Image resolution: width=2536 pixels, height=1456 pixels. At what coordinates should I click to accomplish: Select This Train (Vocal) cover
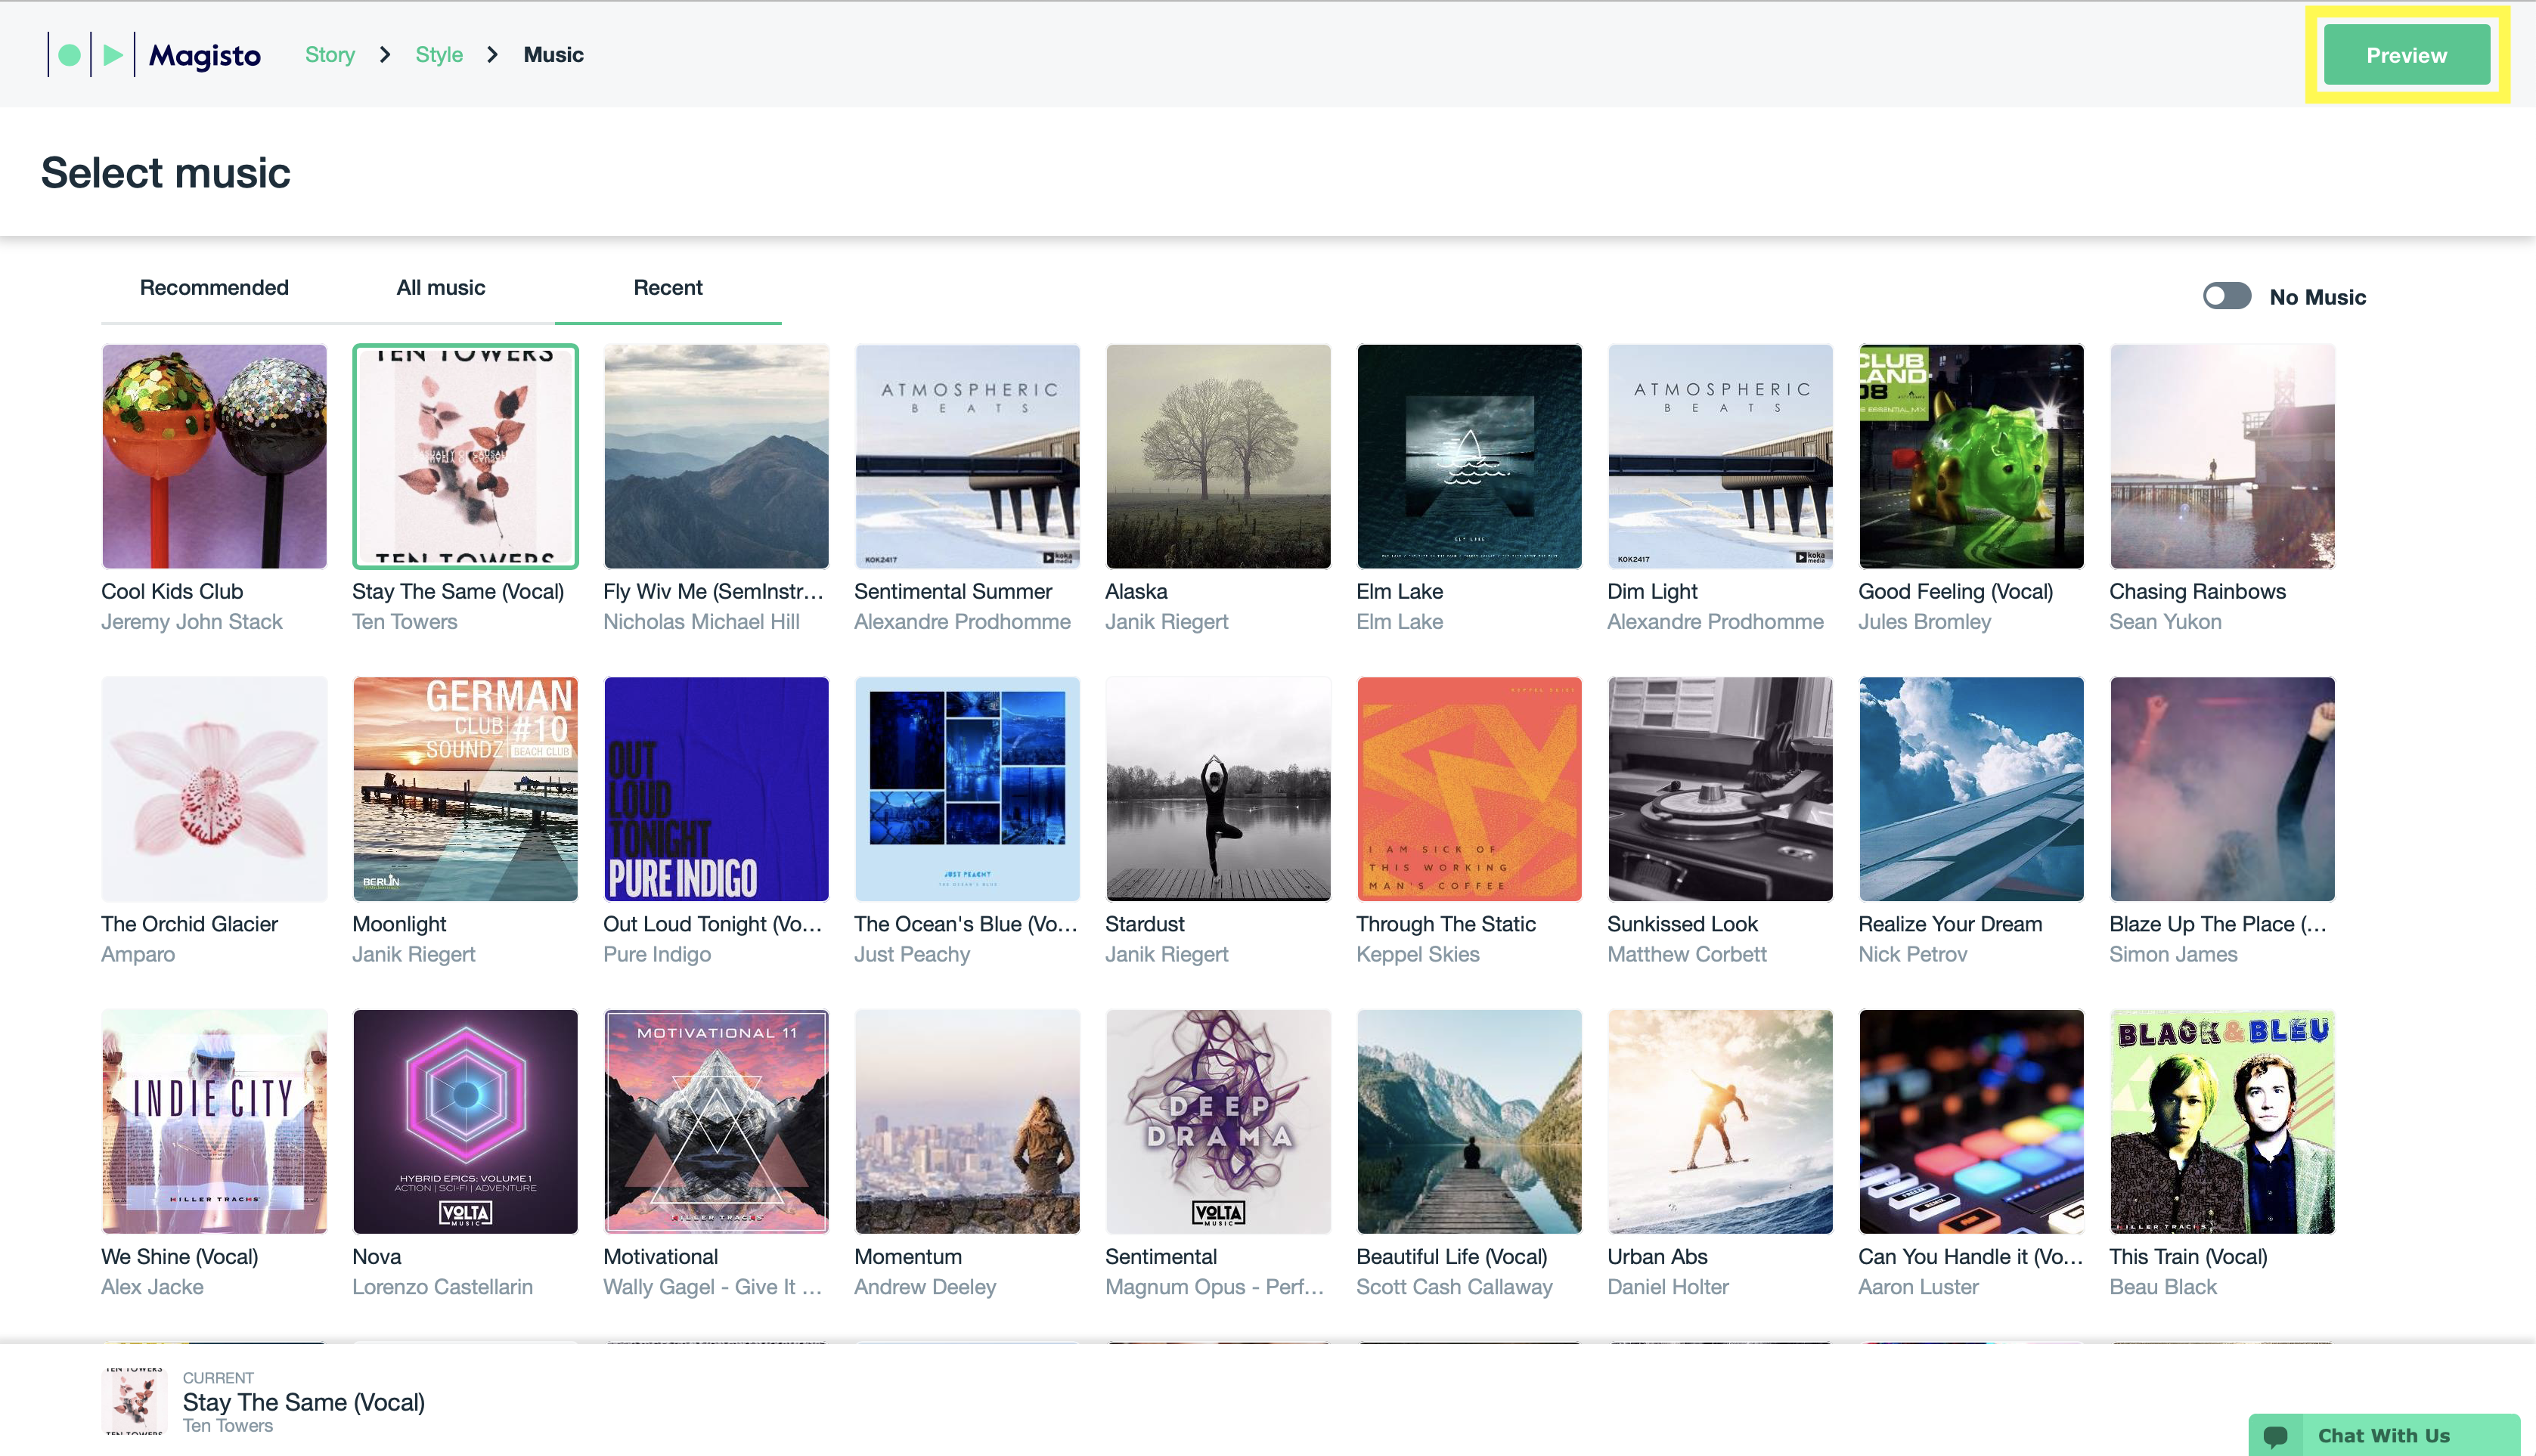[2222, 1122]
